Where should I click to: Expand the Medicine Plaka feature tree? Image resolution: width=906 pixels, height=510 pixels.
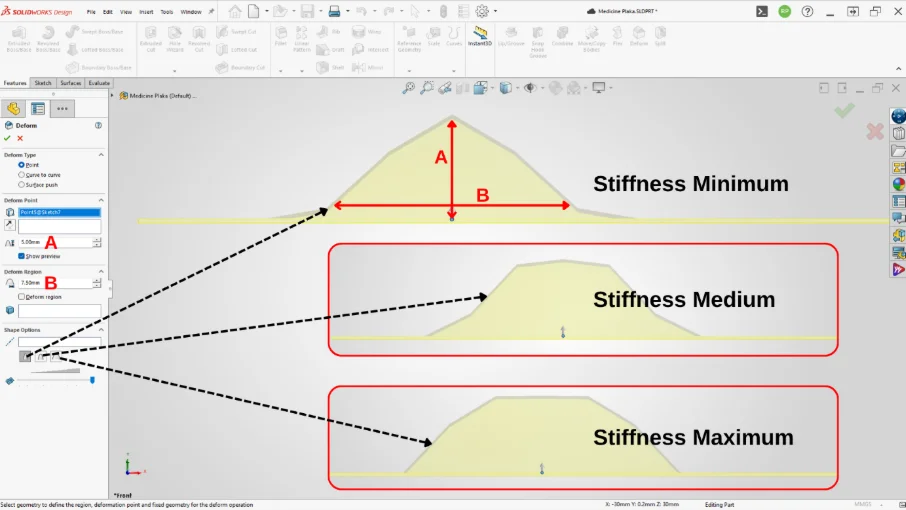pyautogui.click(x=112, y=96)
